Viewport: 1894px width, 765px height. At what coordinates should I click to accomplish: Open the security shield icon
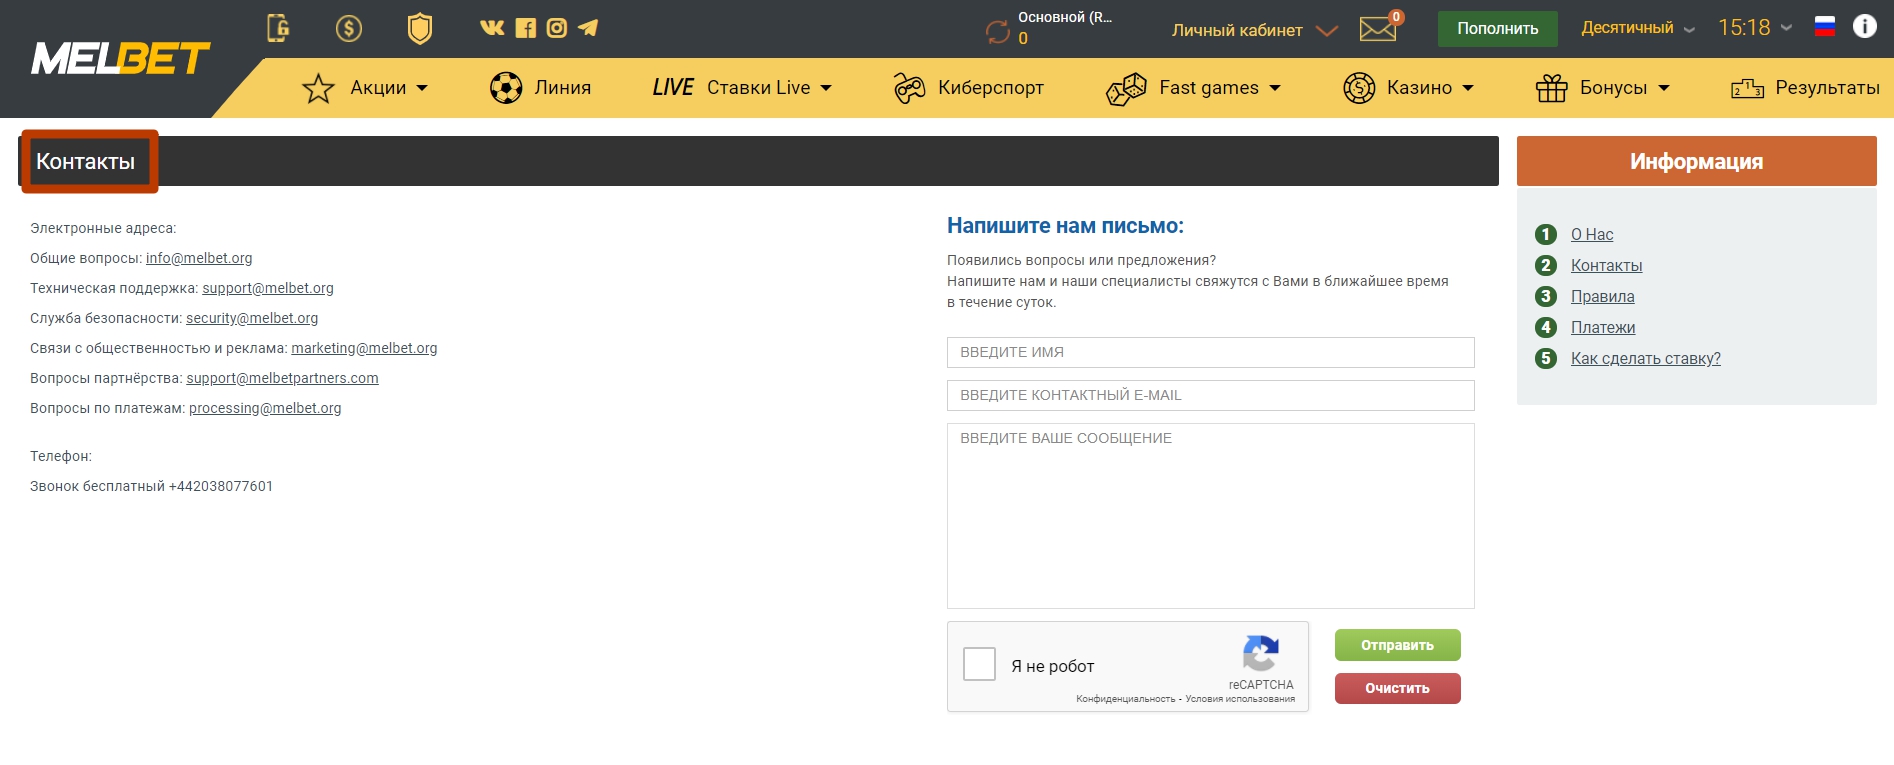420,28
